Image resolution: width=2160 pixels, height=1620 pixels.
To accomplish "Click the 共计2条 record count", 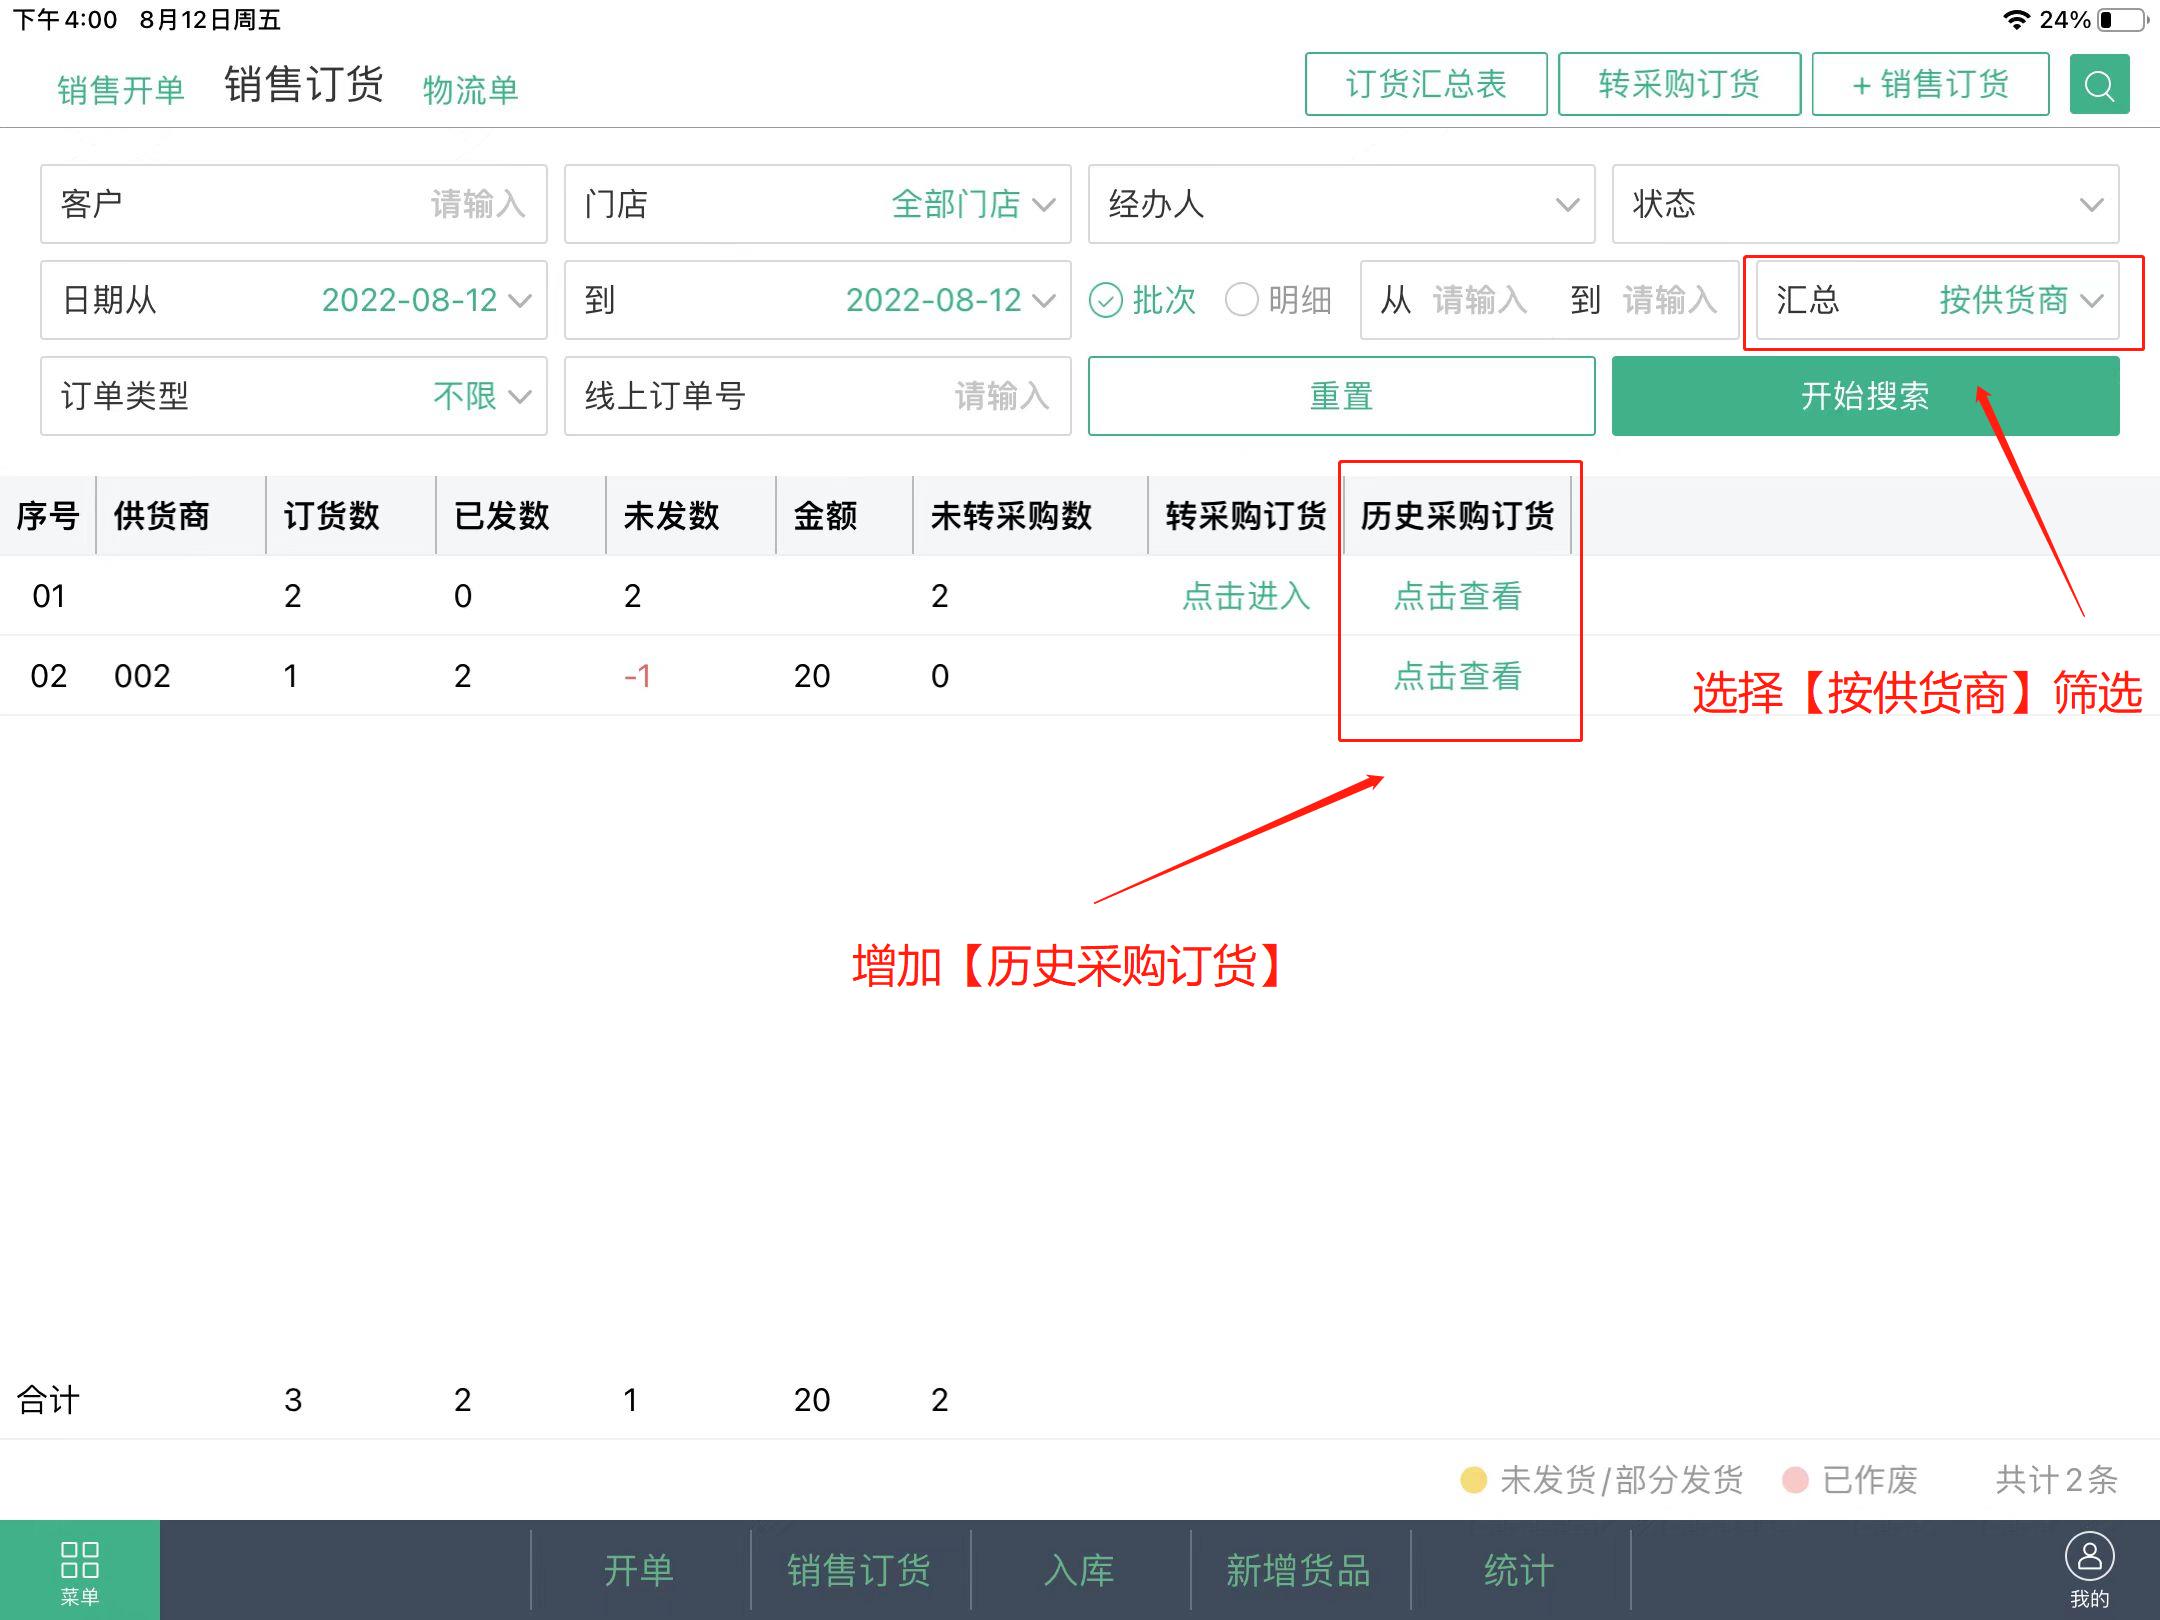I will [x=2057, y=1480].
